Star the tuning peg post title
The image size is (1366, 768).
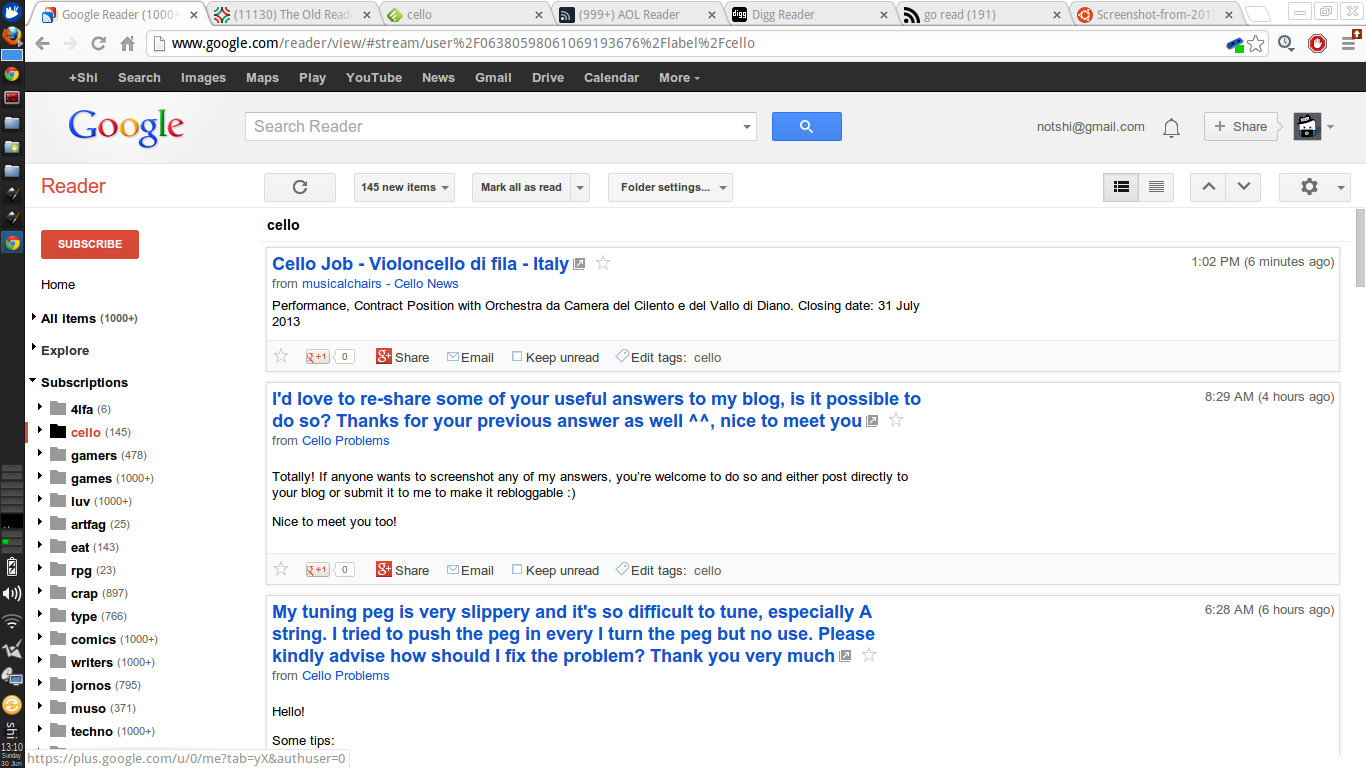tap(869, 655)
